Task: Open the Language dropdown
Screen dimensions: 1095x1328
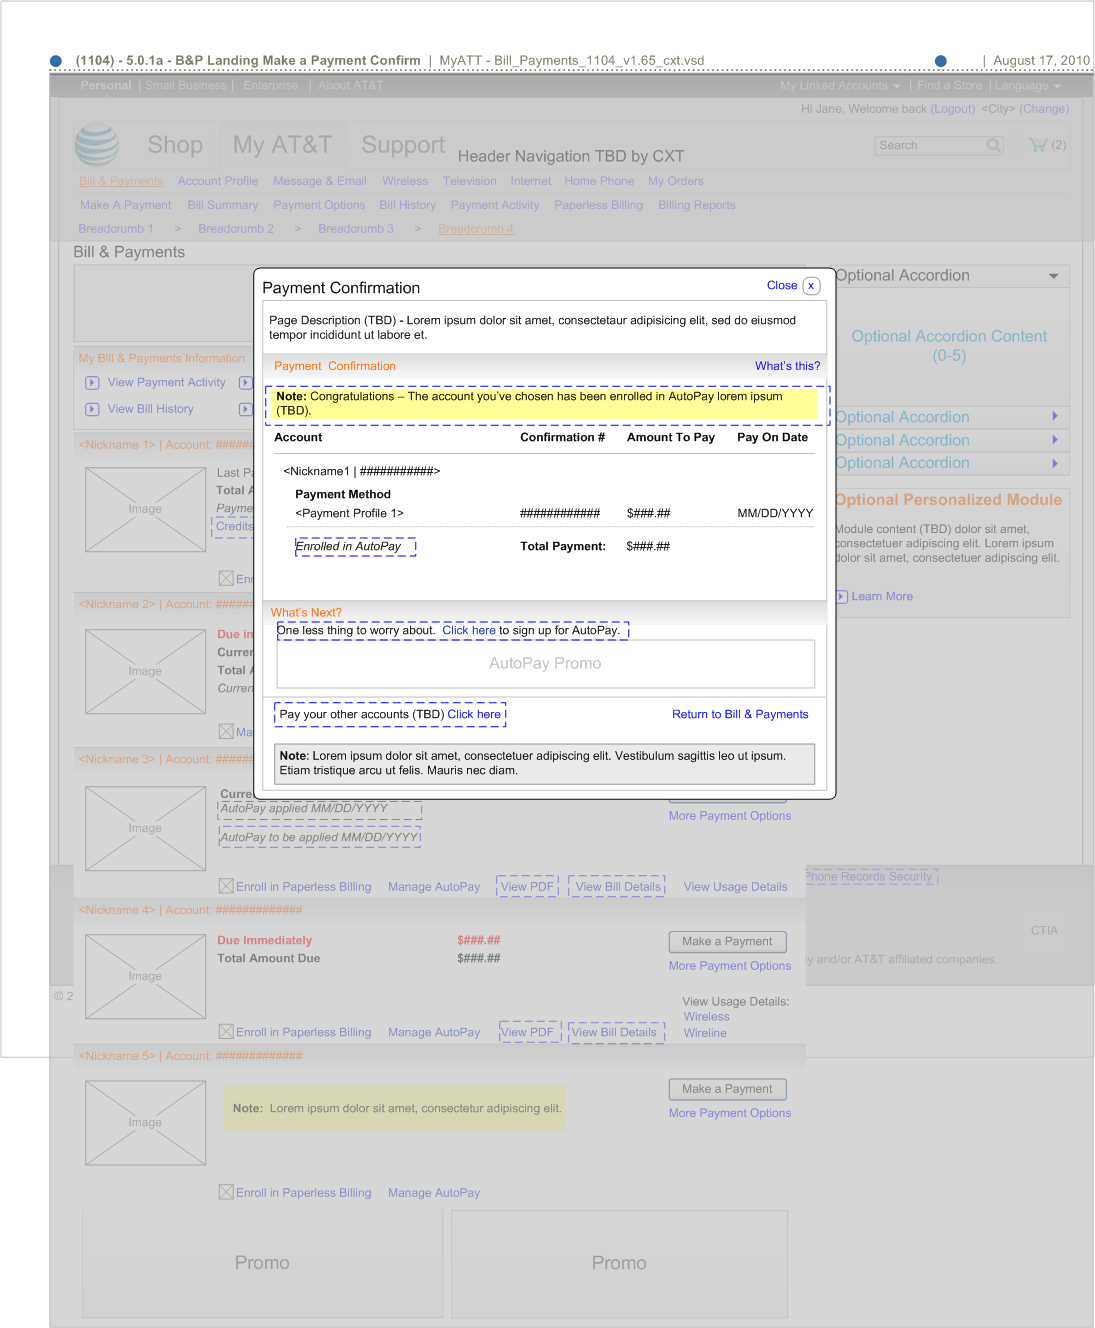Action: pos(1028,86)
